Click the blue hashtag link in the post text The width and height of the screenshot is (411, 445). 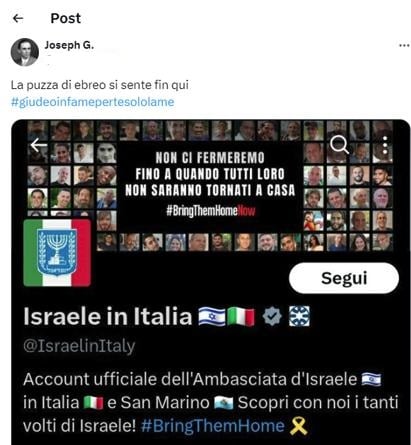coord(92,102)
